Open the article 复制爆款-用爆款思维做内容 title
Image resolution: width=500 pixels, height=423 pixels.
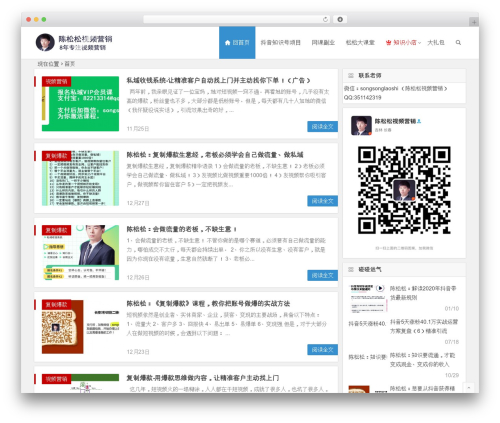pyautogui.click(x=203, y=378)
